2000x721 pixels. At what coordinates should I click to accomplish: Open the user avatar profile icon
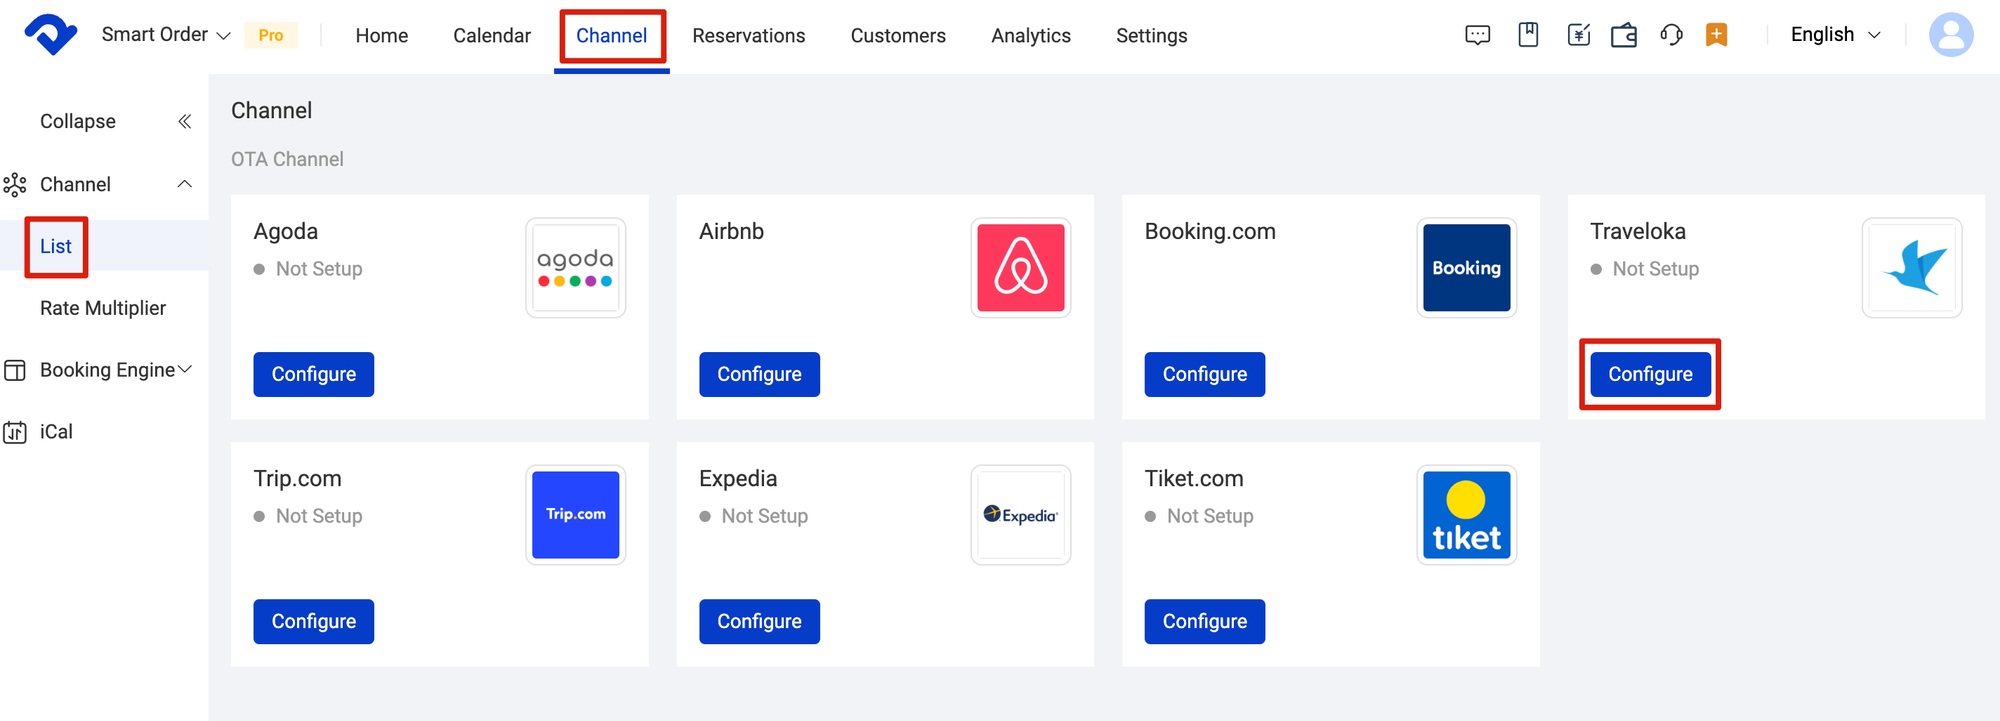[1952, 34]
